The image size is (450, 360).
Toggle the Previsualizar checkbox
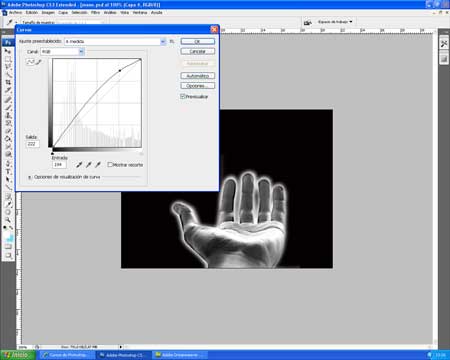(183, 96)
